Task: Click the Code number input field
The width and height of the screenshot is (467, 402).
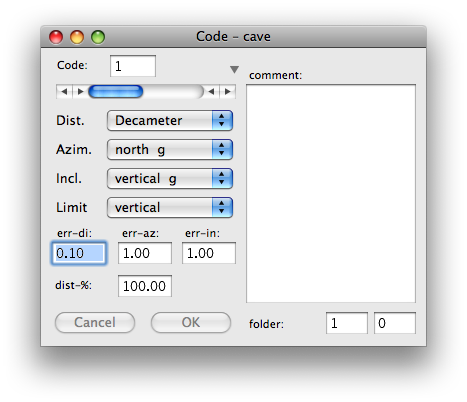Action: [133, 66]
